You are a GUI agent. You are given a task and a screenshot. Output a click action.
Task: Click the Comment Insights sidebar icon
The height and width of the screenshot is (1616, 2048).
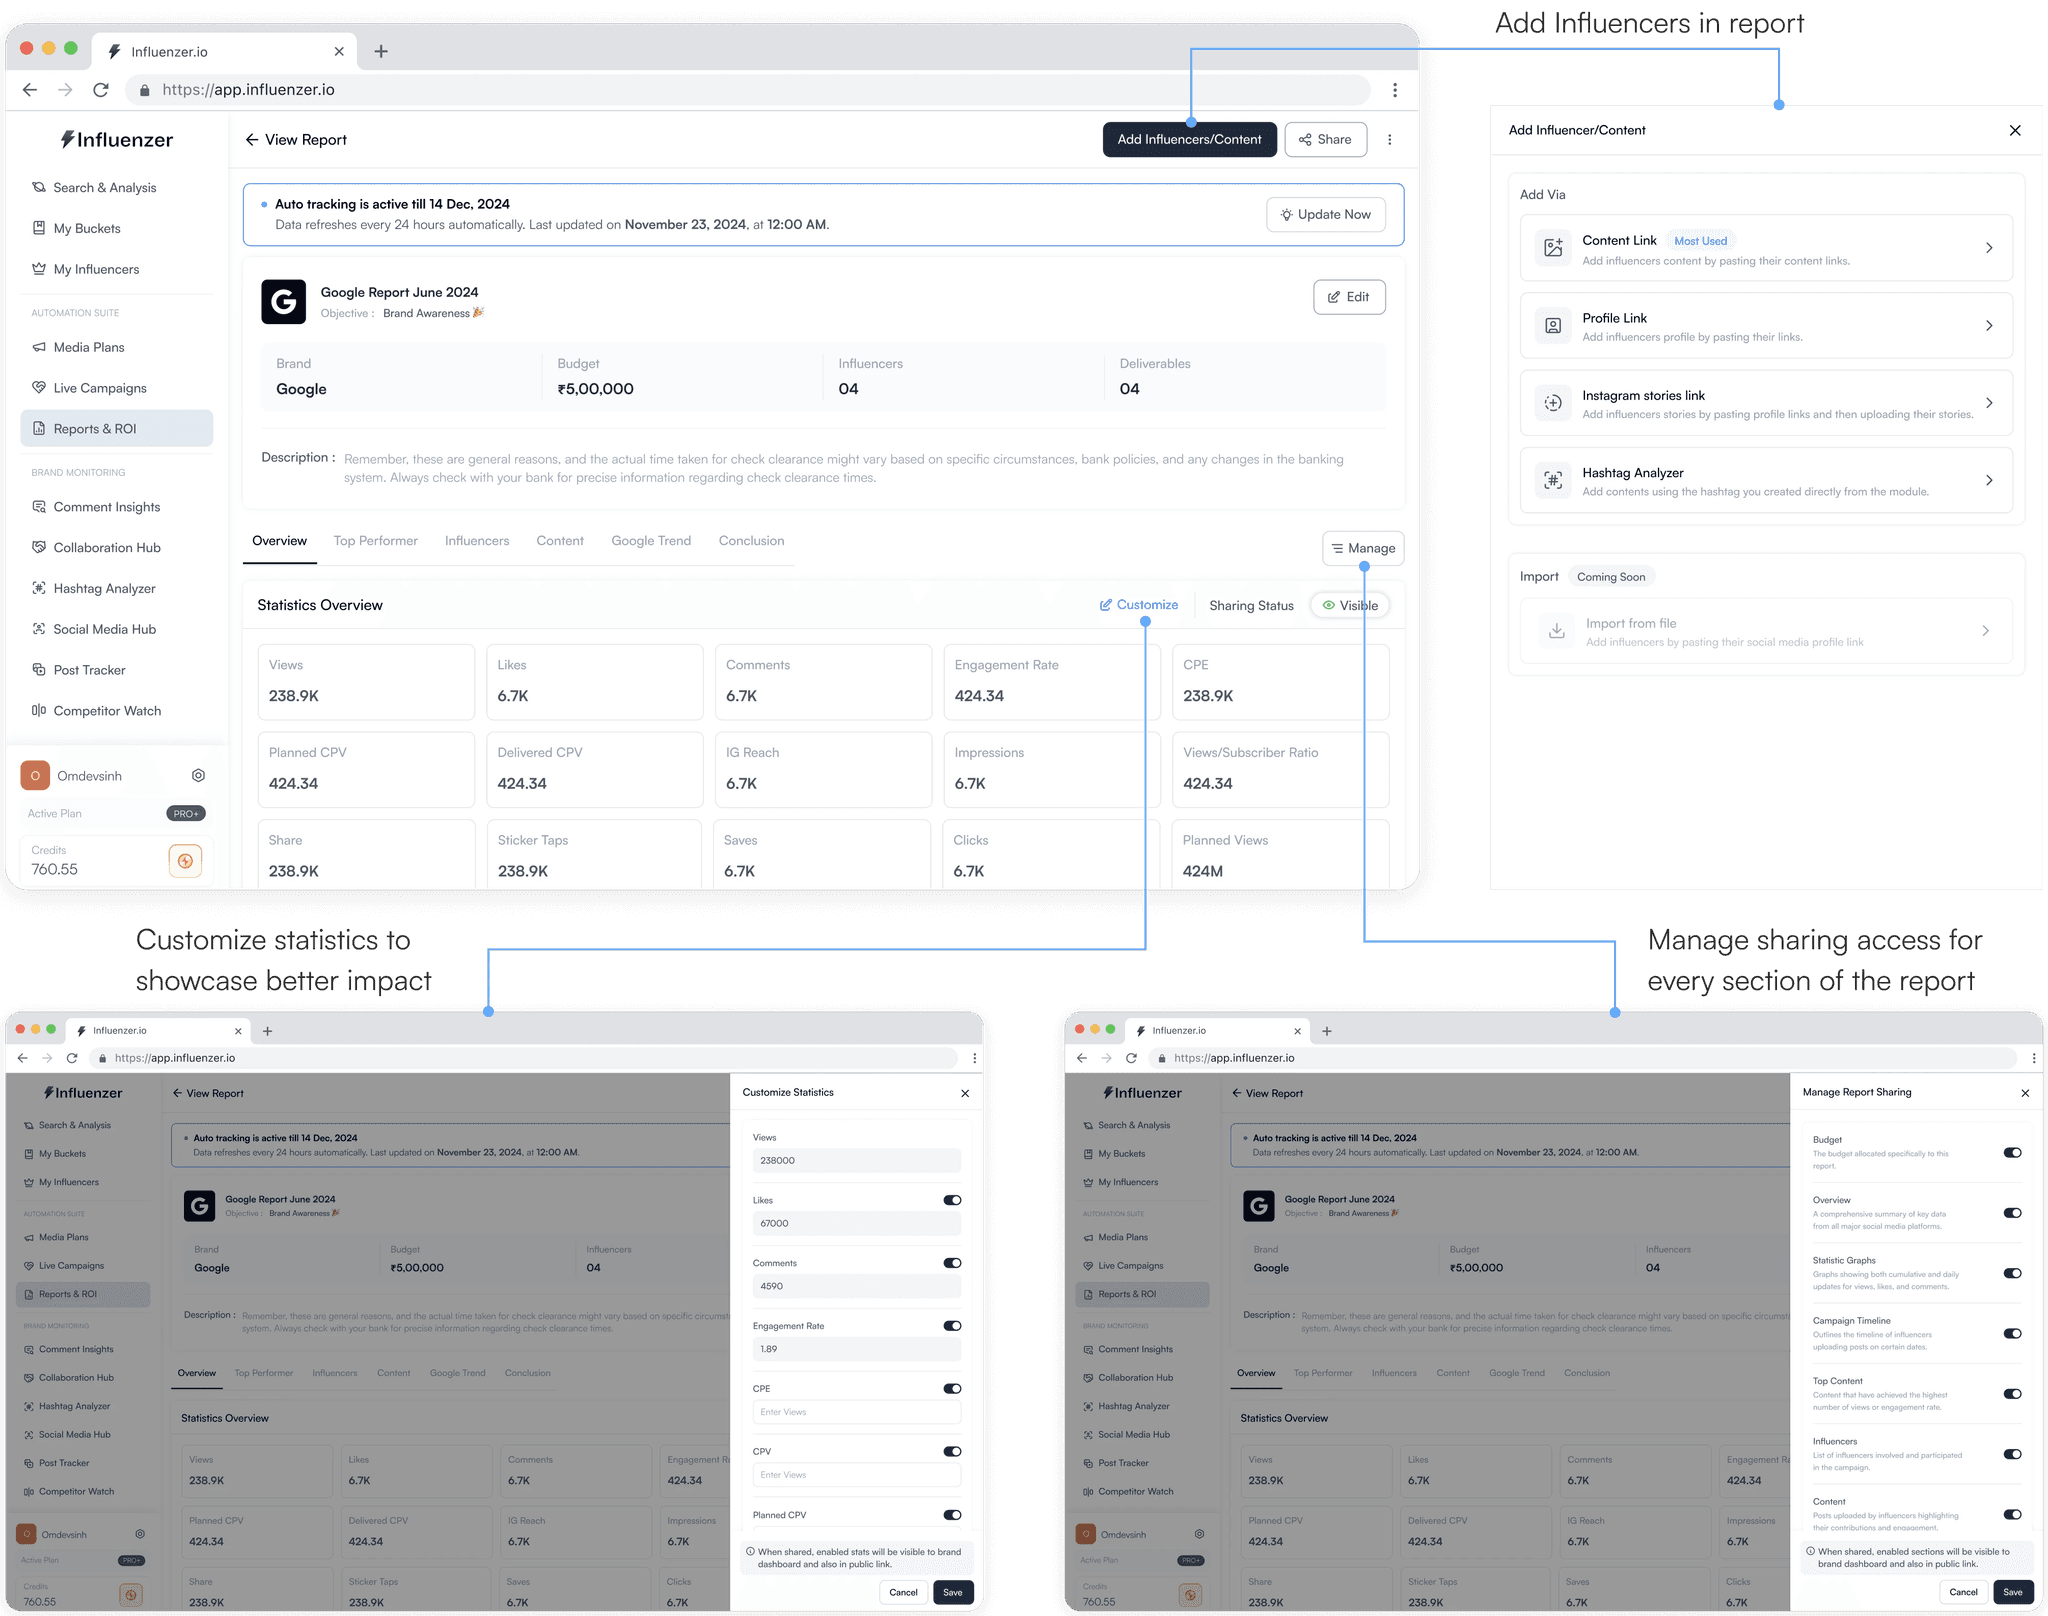[x=39, y=507]
